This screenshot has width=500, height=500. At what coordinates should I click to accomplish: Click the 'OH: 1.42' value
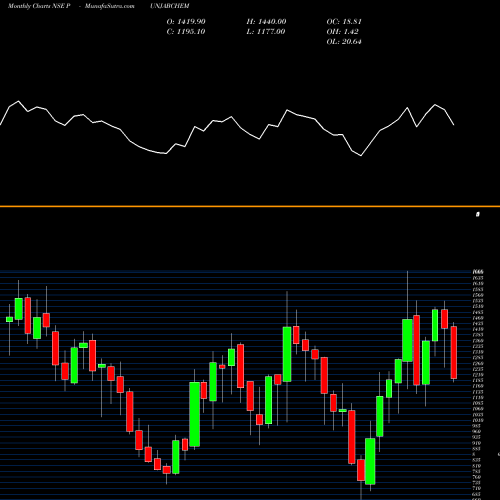pyautogui.click(x=342, y=32)
